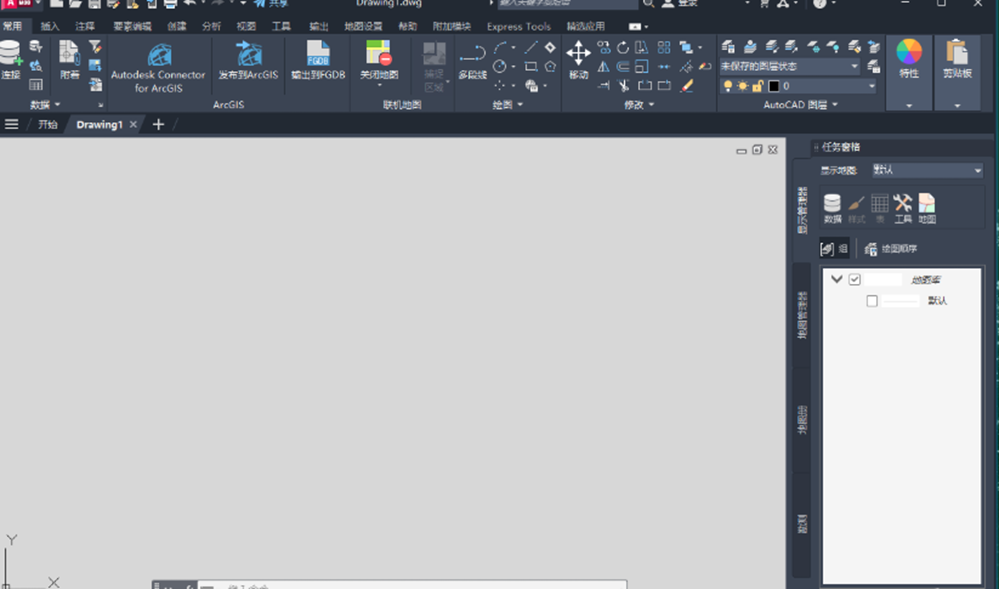Open the 连接 data connect tool
Viewport: 999px width, 589px height.
(10, 59)
